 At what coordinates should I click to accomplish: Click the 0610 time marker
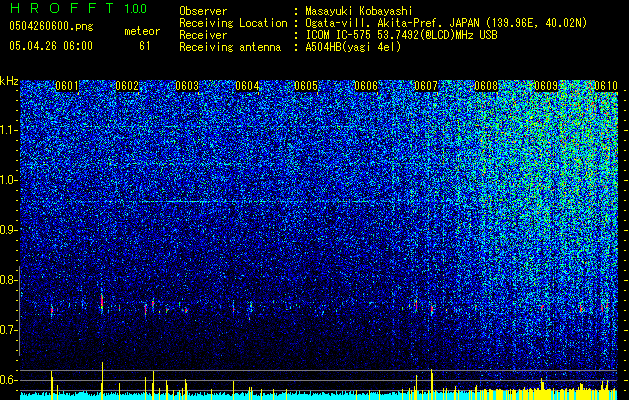tap(606, 86)
